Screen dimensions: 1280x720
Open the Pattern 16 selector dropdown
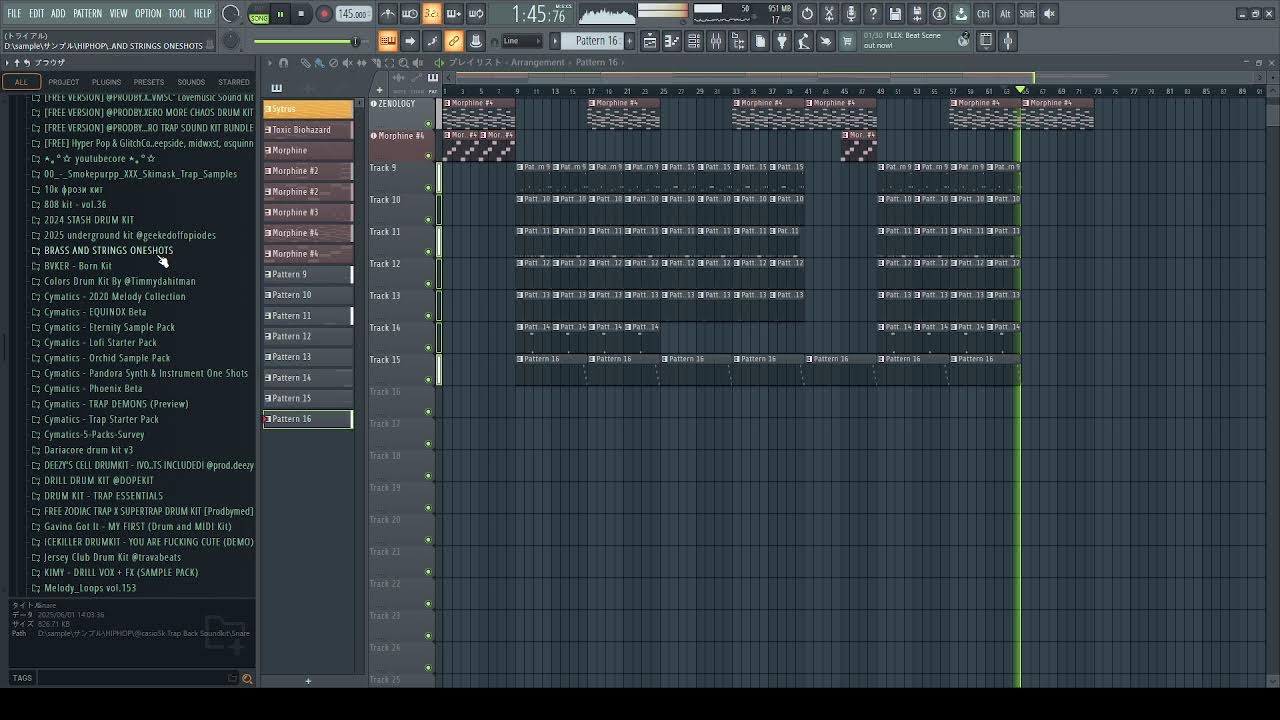pos(597,41)
